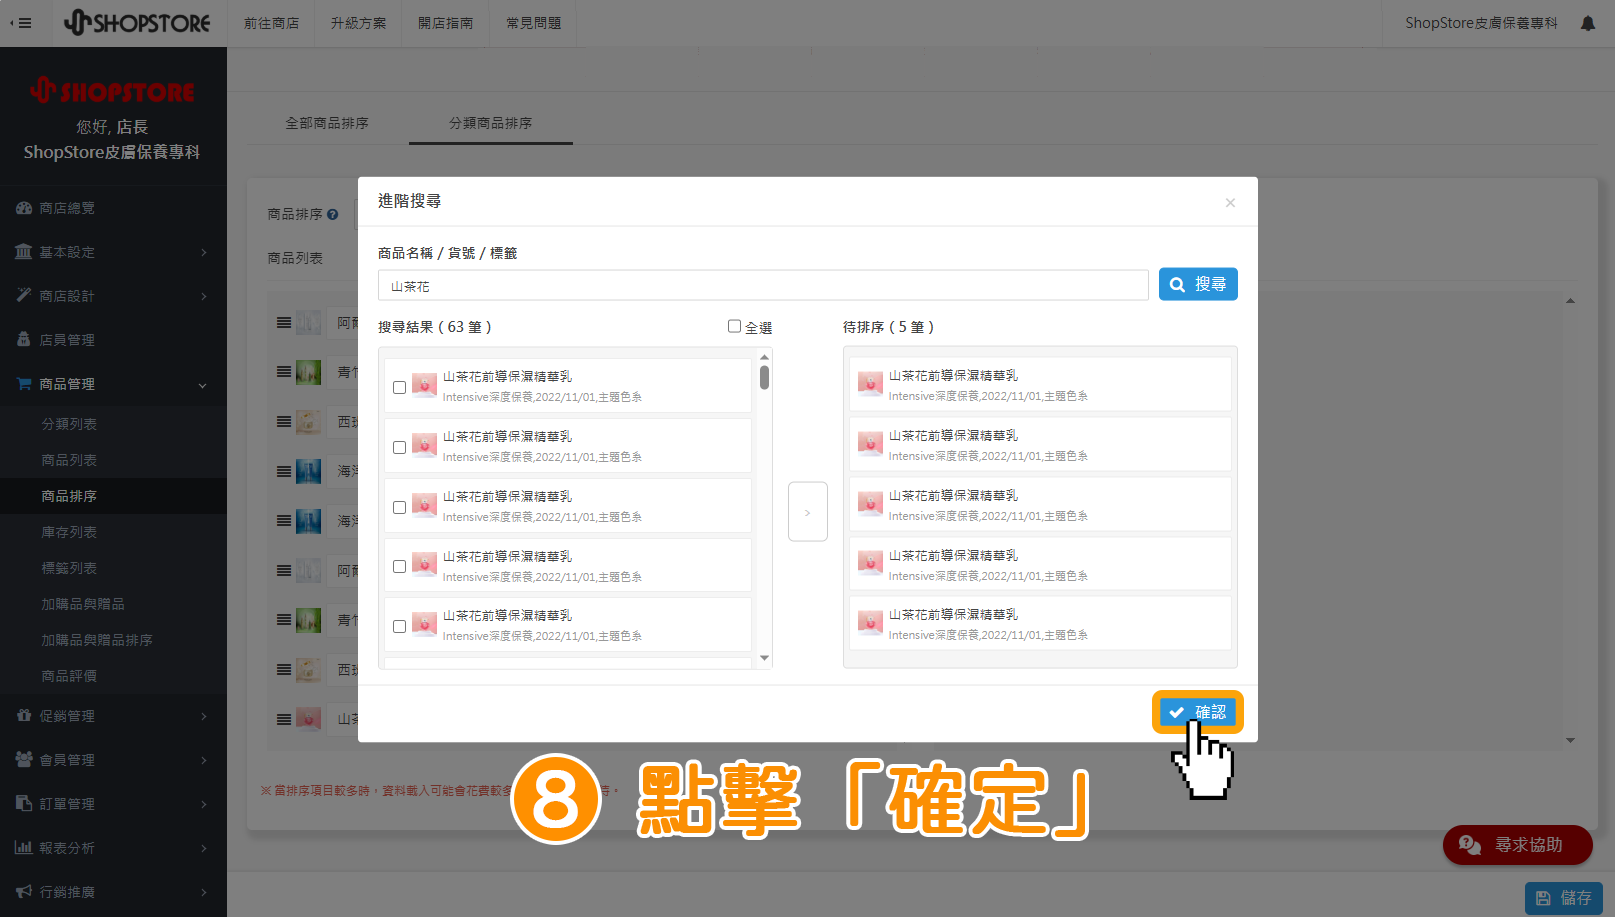Click the up arrow of search results scrollbar
Viewport: 1615px width, 917px height.
(x=765, y=357)
